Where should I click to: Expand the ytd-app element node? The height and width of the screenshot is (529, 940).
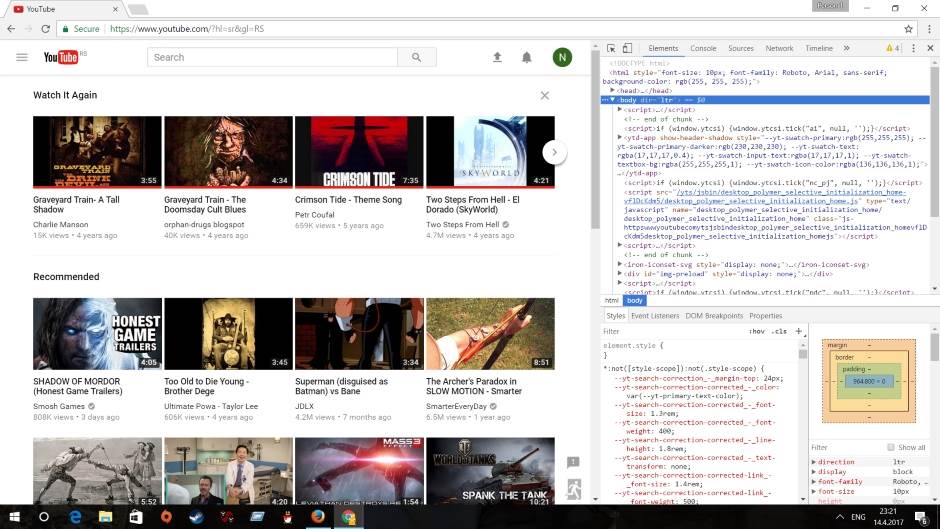tap(620, 137)
